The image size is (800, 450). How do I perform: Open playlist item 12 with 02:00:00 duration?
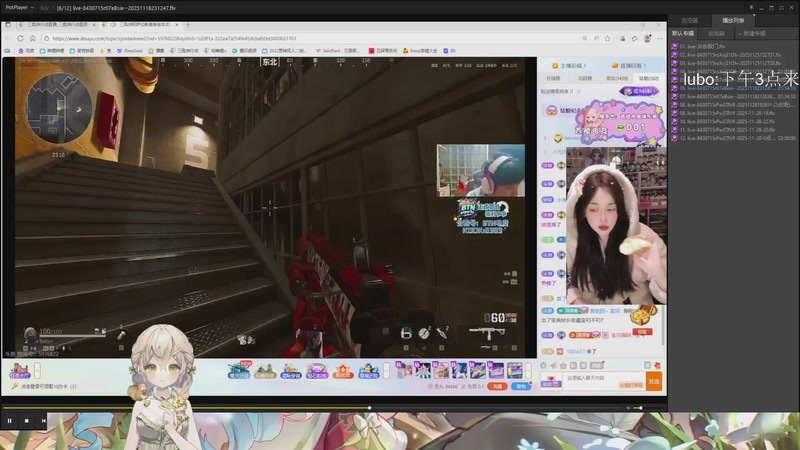[734, 138]
